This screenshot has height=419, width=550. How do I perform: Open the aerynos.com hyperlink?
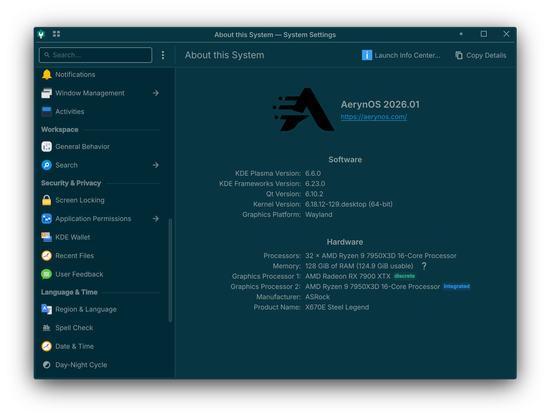pyautogui.click(x=374, y=117)
